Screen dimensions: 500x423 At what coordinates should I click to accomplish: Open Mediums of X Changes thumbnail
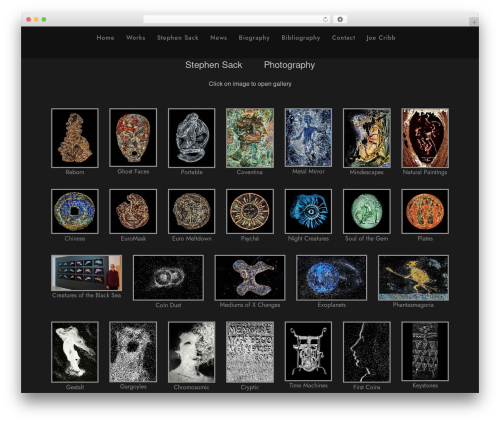[250, 278]
